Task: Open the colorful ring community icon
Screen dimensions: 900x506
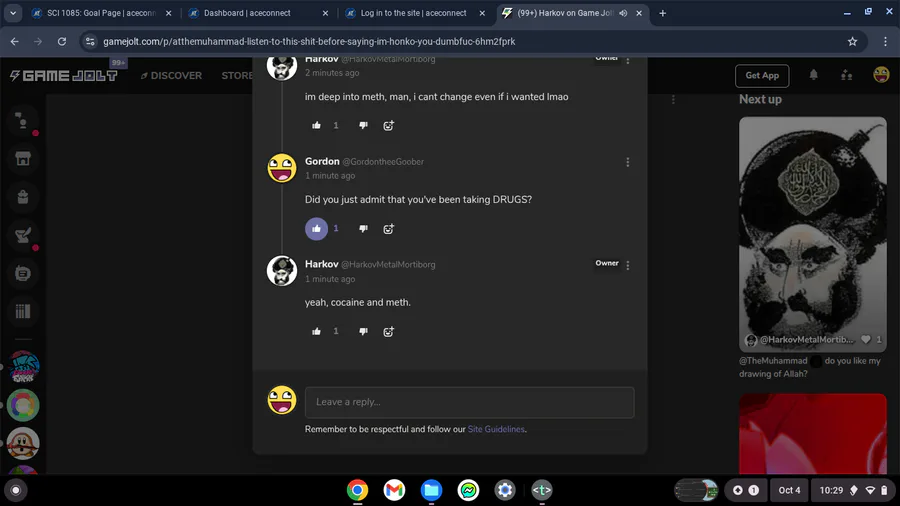Action: (23, 405)
